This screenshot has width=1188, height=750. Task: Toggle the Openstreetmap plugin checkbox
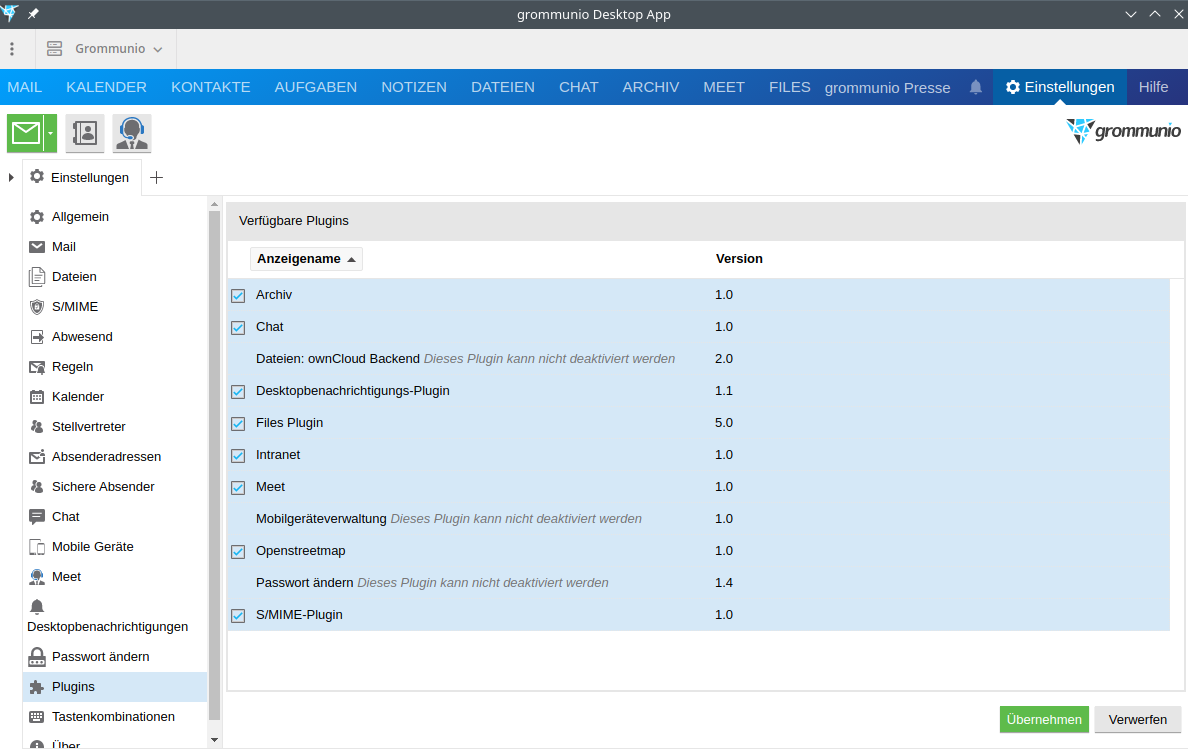238,552
